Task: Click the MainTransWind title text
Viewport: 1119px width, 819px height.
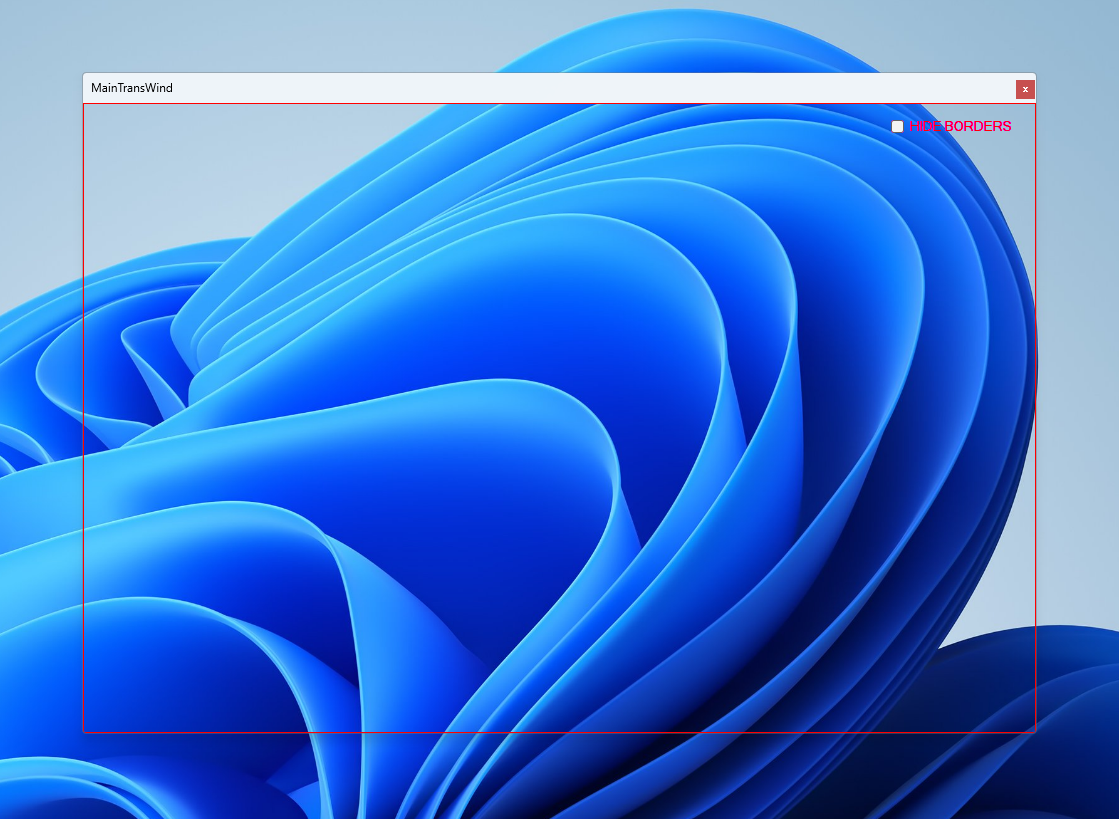Action: point(132,88)
